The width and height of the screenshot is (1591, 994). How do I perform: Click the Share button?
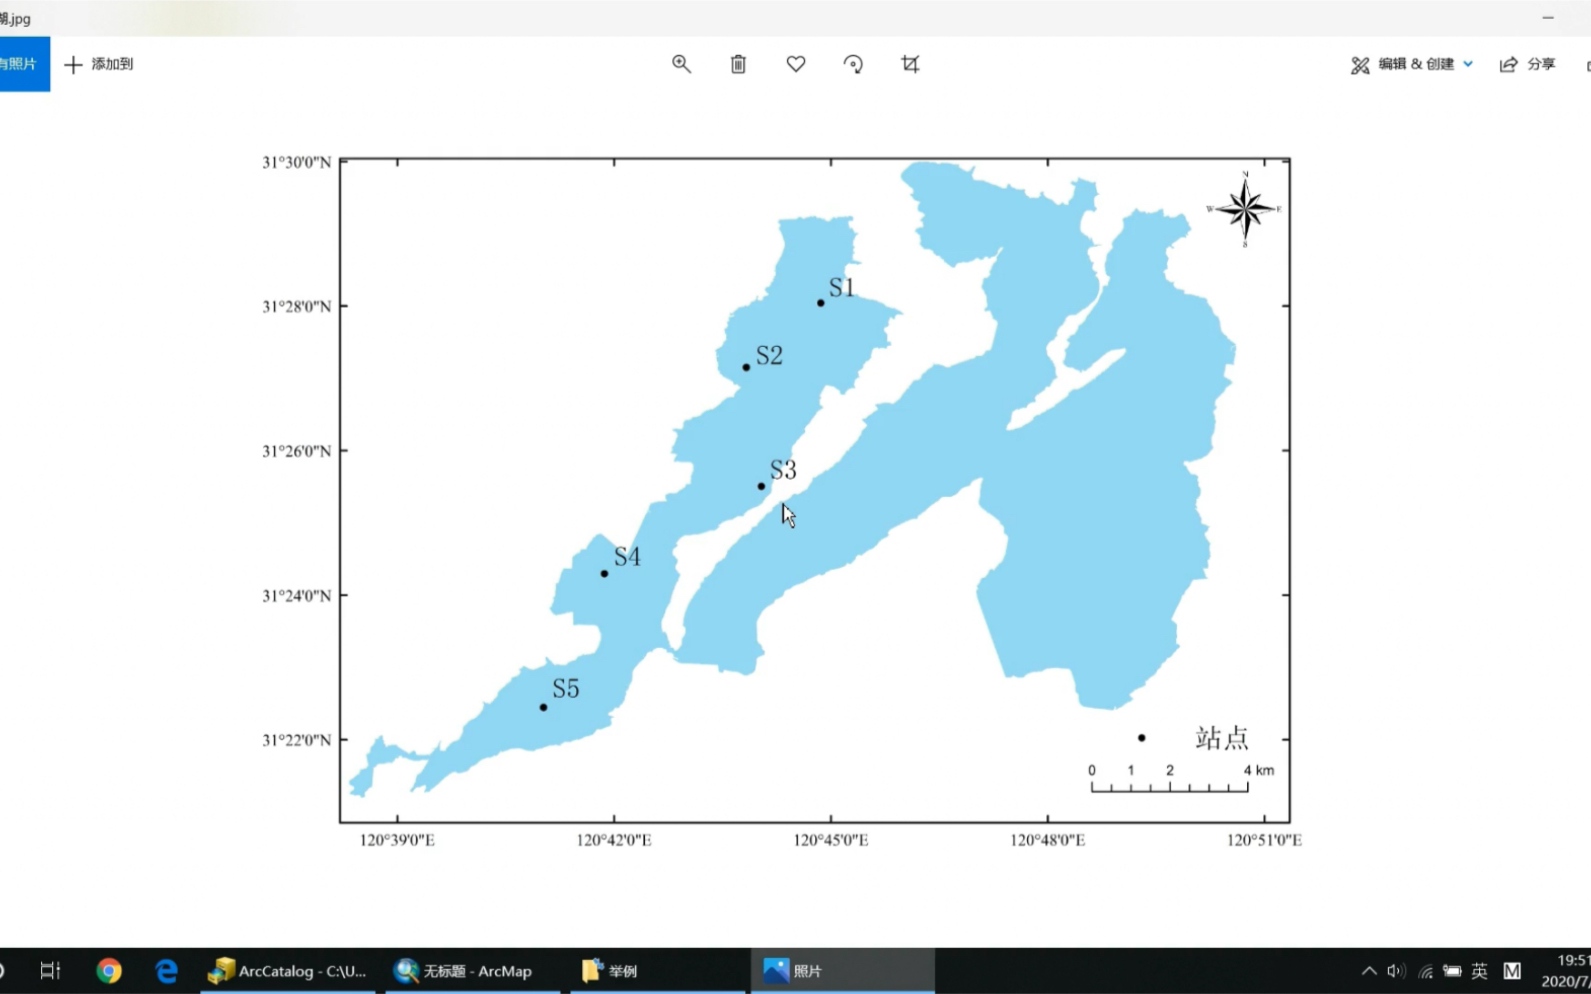click(1527, 64)
